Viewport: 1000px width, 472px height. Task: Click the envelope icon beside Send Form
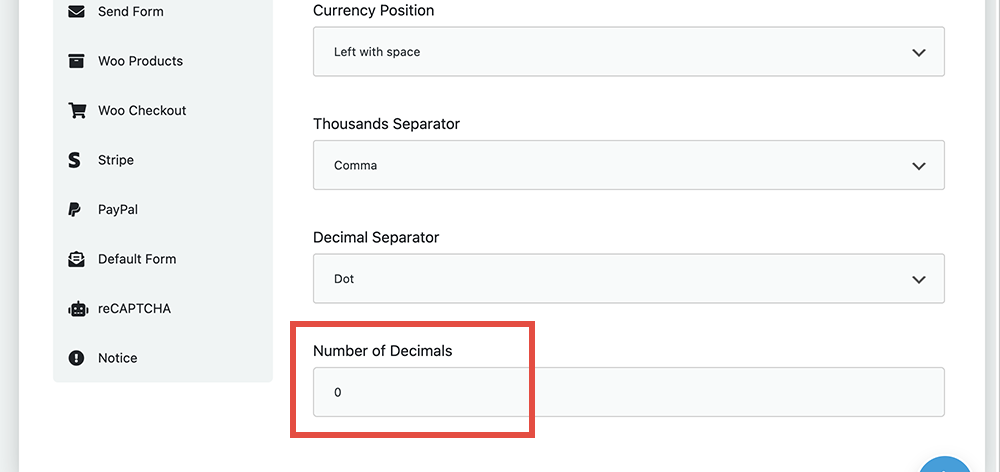76,11
